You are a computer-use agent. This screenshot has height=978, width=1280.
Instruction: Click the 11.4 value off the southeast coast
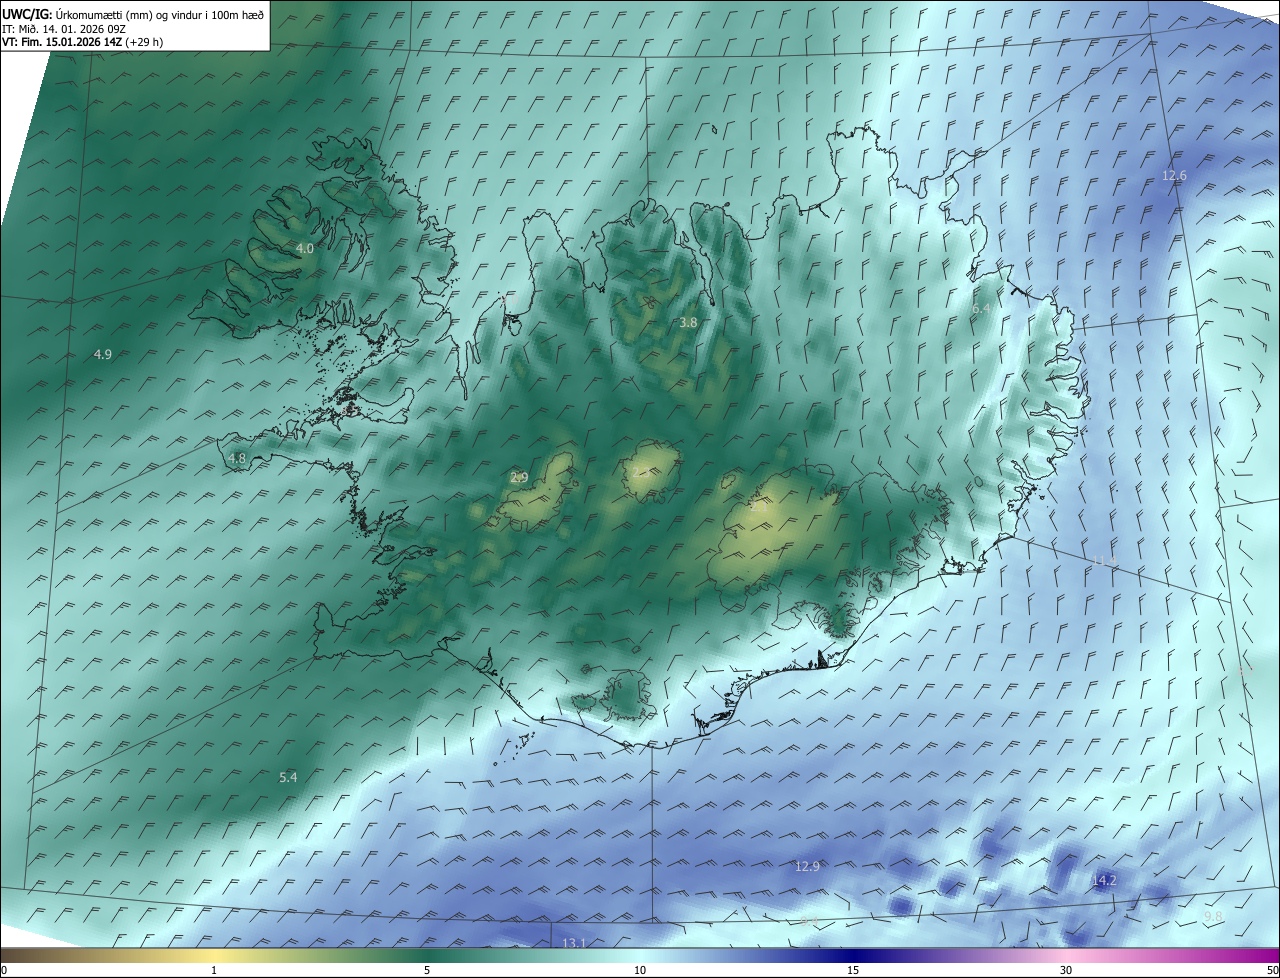1104,561
